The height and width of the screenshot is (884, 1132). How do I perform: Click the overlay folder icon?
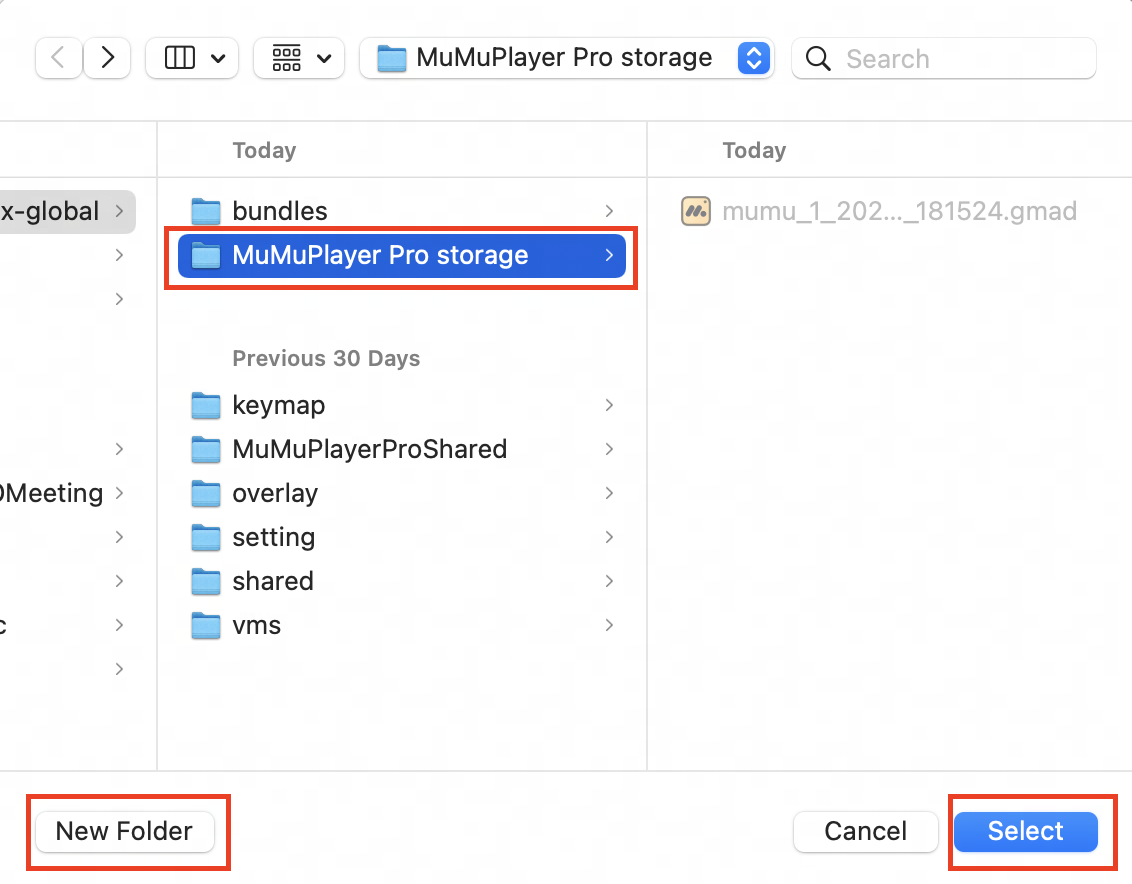click(206, 493)
